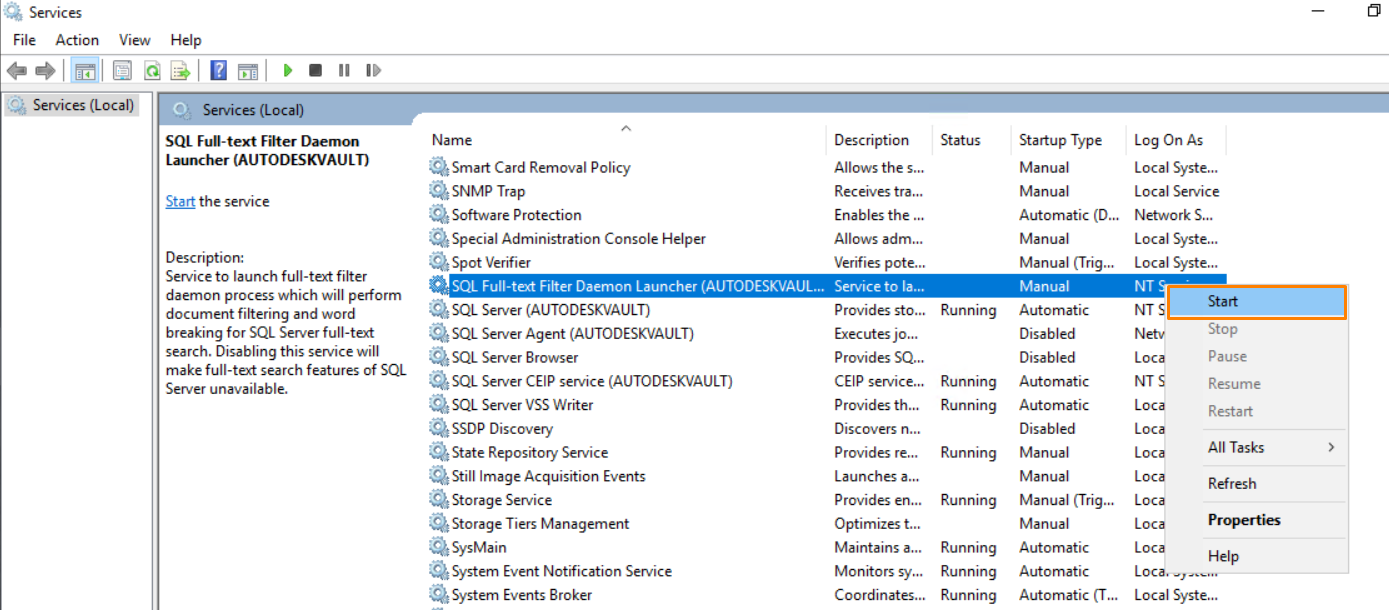This screenshot has height=610, width=1389.
Task: Select the SQL Server VSS Writer service
Action: pos(522,405)
